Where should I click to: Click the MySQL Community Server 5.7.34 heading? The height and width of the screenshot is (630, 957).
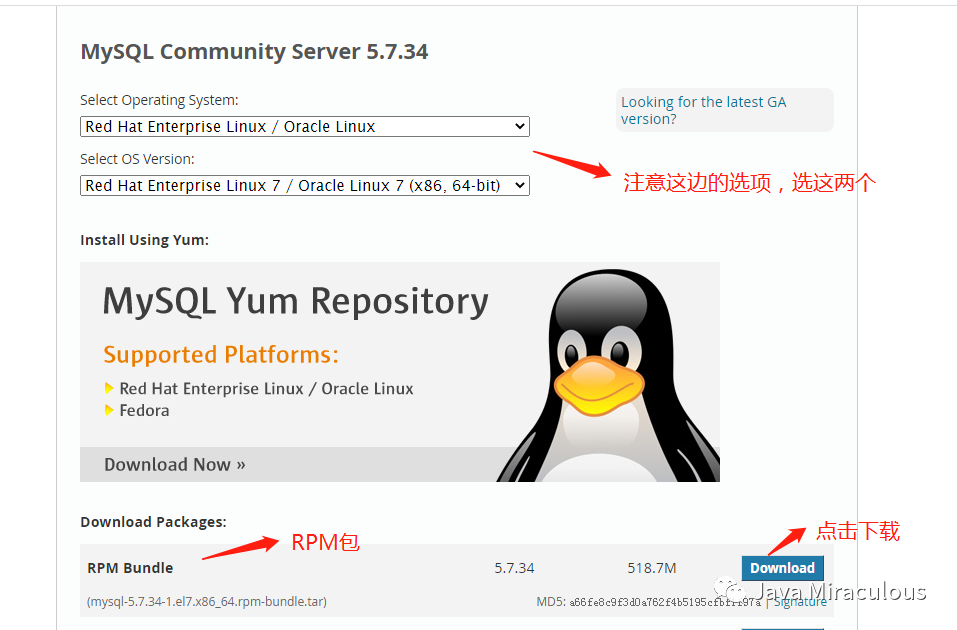coord(254,52)
